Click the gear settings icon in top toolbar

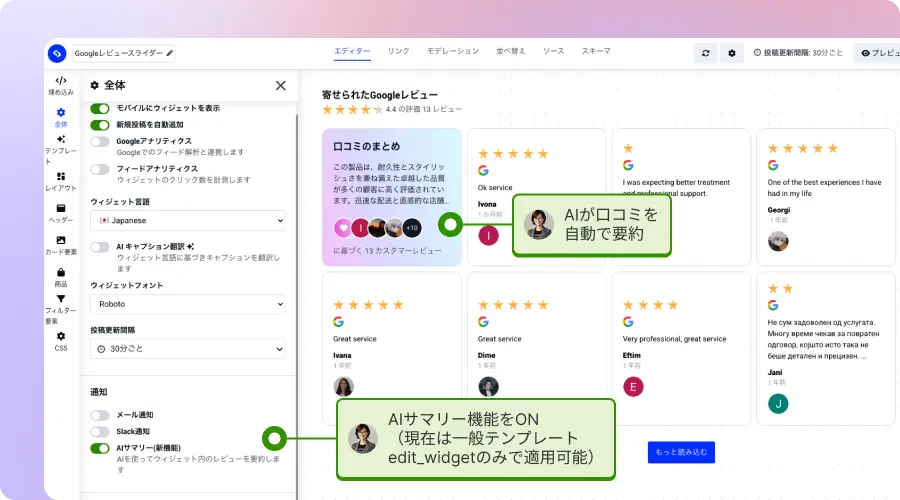(732, 53)
